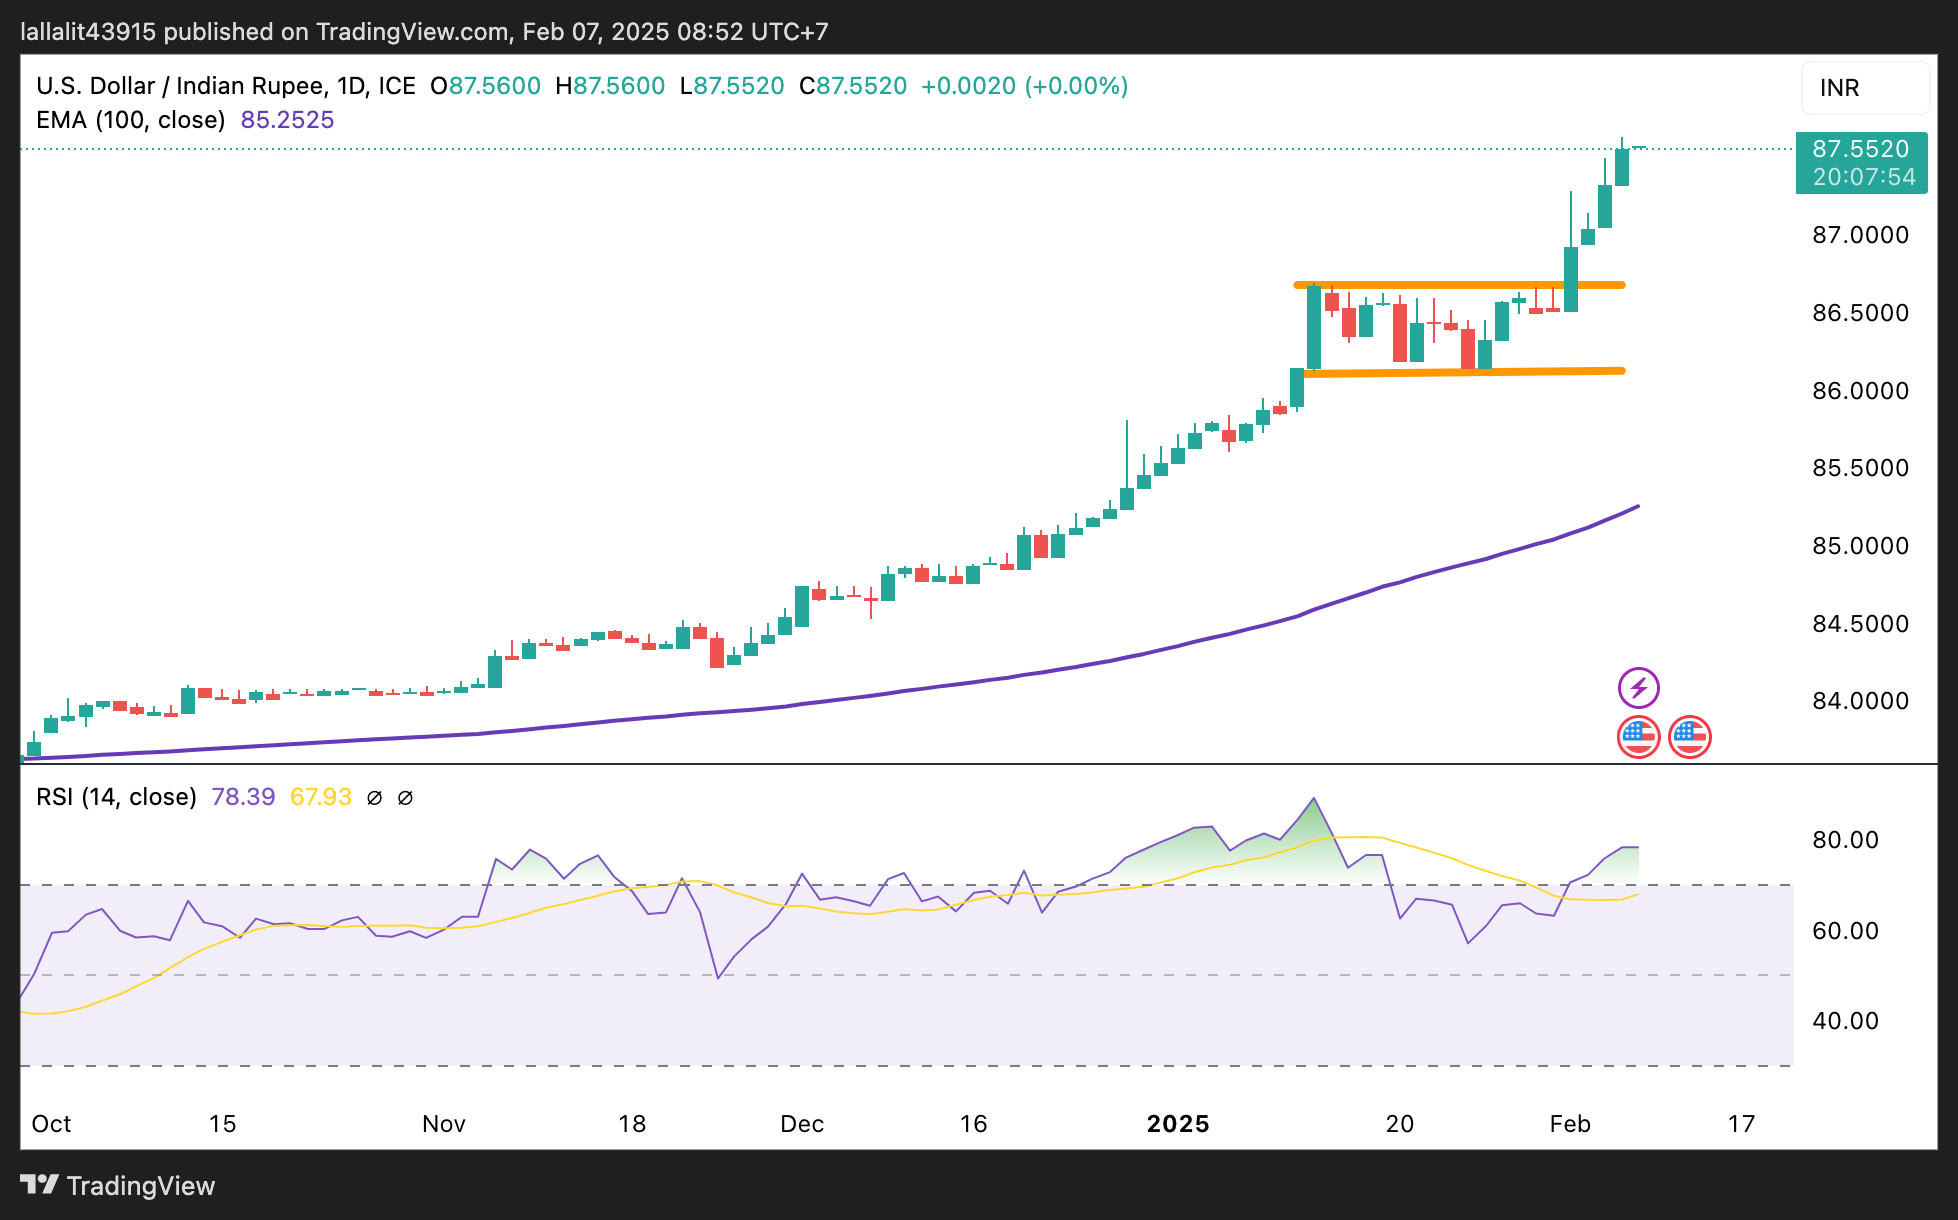Click the Feb label on the time axis

tap(1569, 1124)
